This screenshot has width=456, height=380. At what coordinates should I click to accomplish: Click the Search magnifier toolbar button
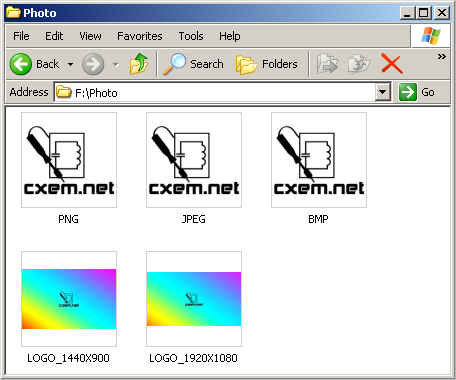[193, 64]
